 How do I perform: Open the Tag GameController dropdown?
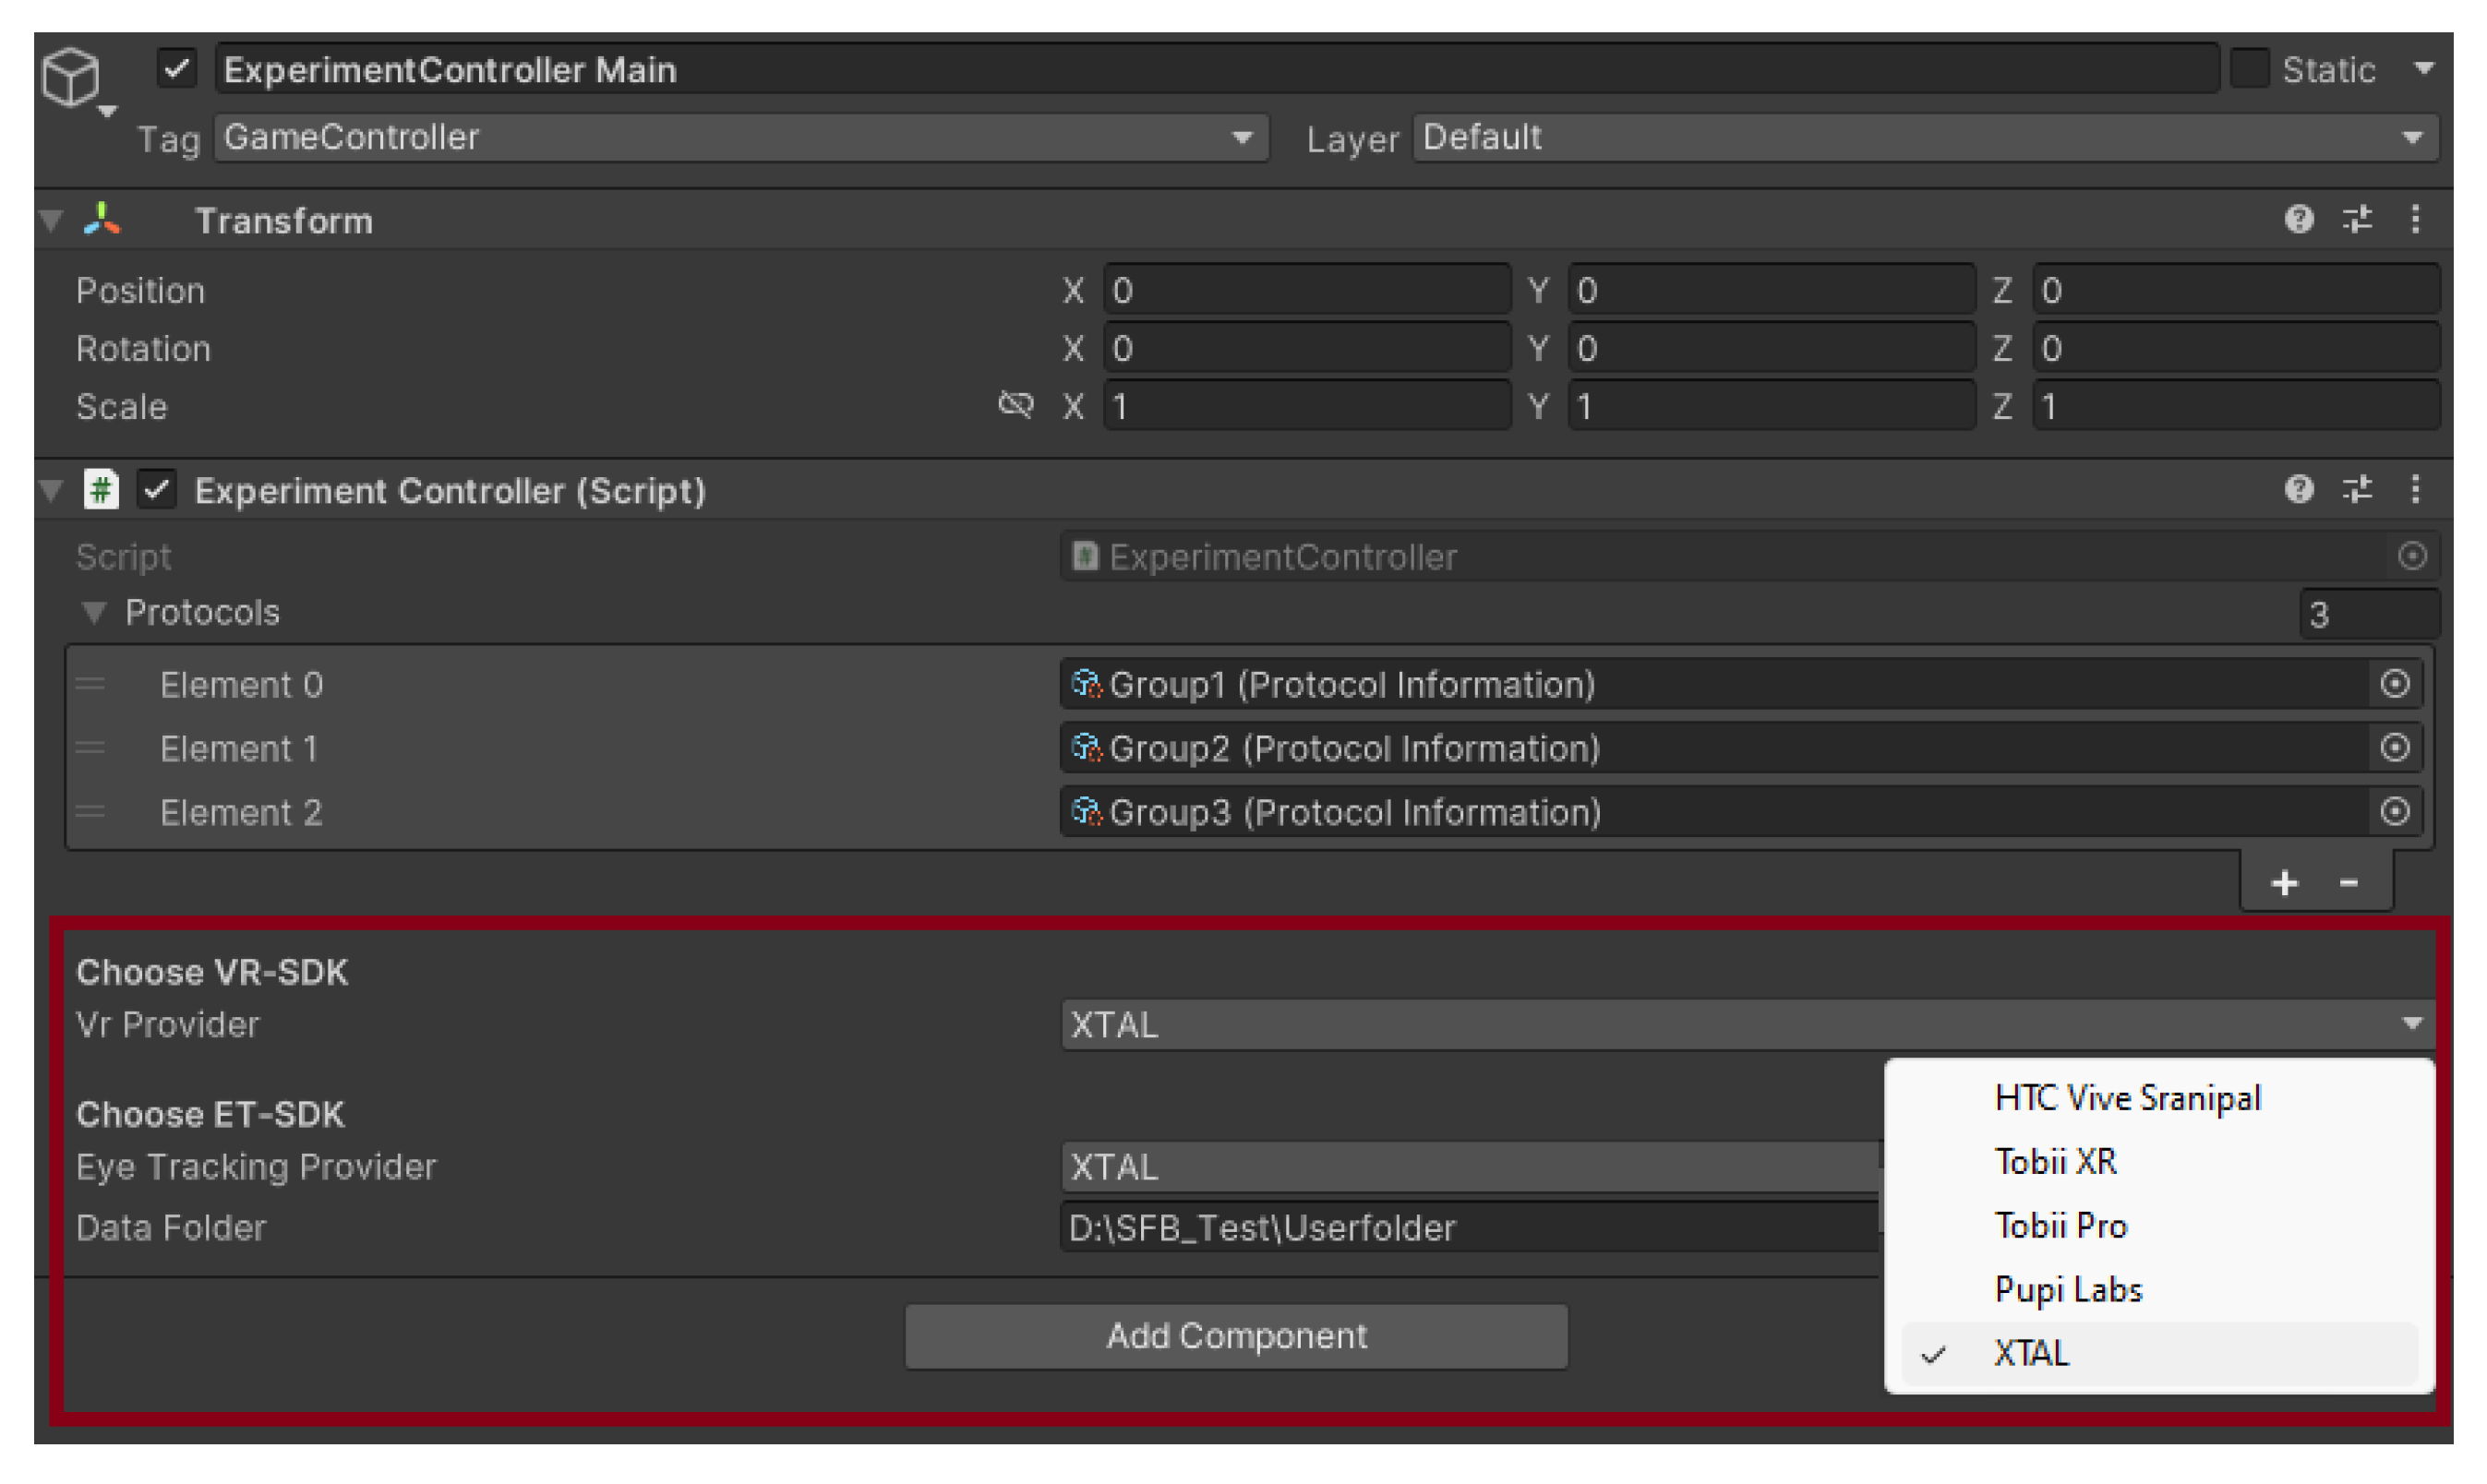point(740,137)
